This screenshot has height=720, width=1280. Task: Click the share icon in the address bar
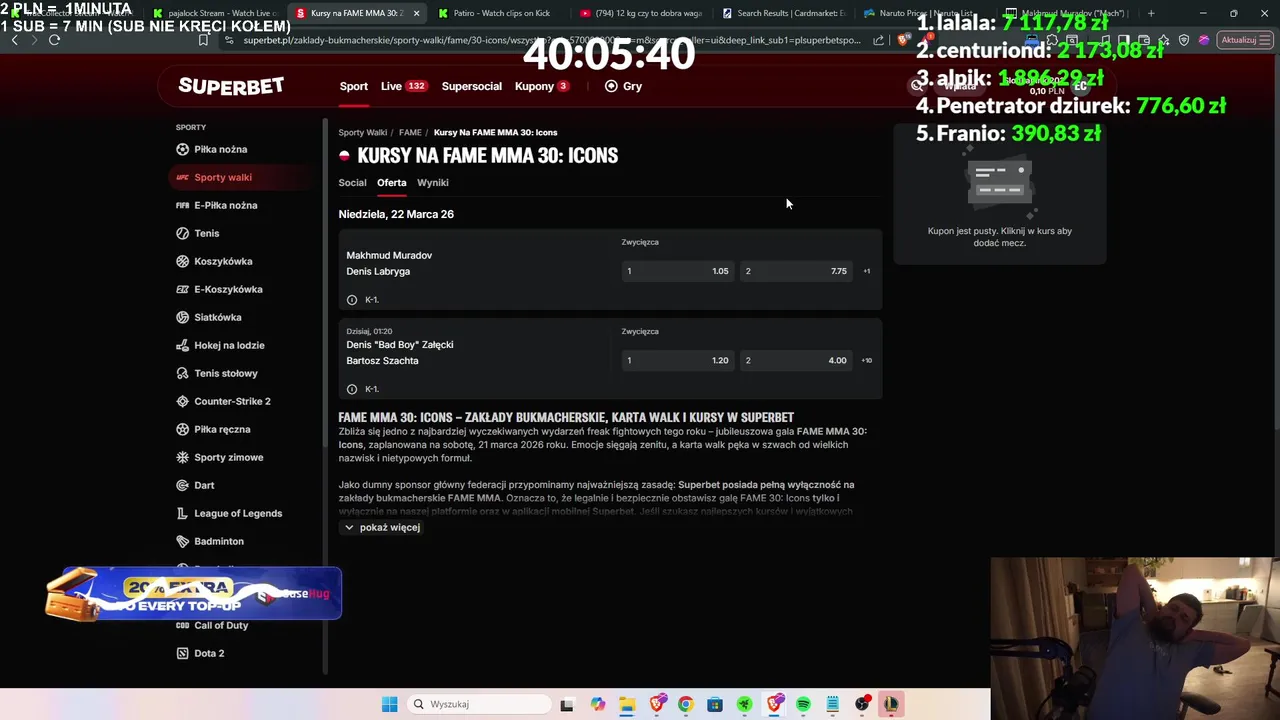pyautogui.click(x=878, y=40)
